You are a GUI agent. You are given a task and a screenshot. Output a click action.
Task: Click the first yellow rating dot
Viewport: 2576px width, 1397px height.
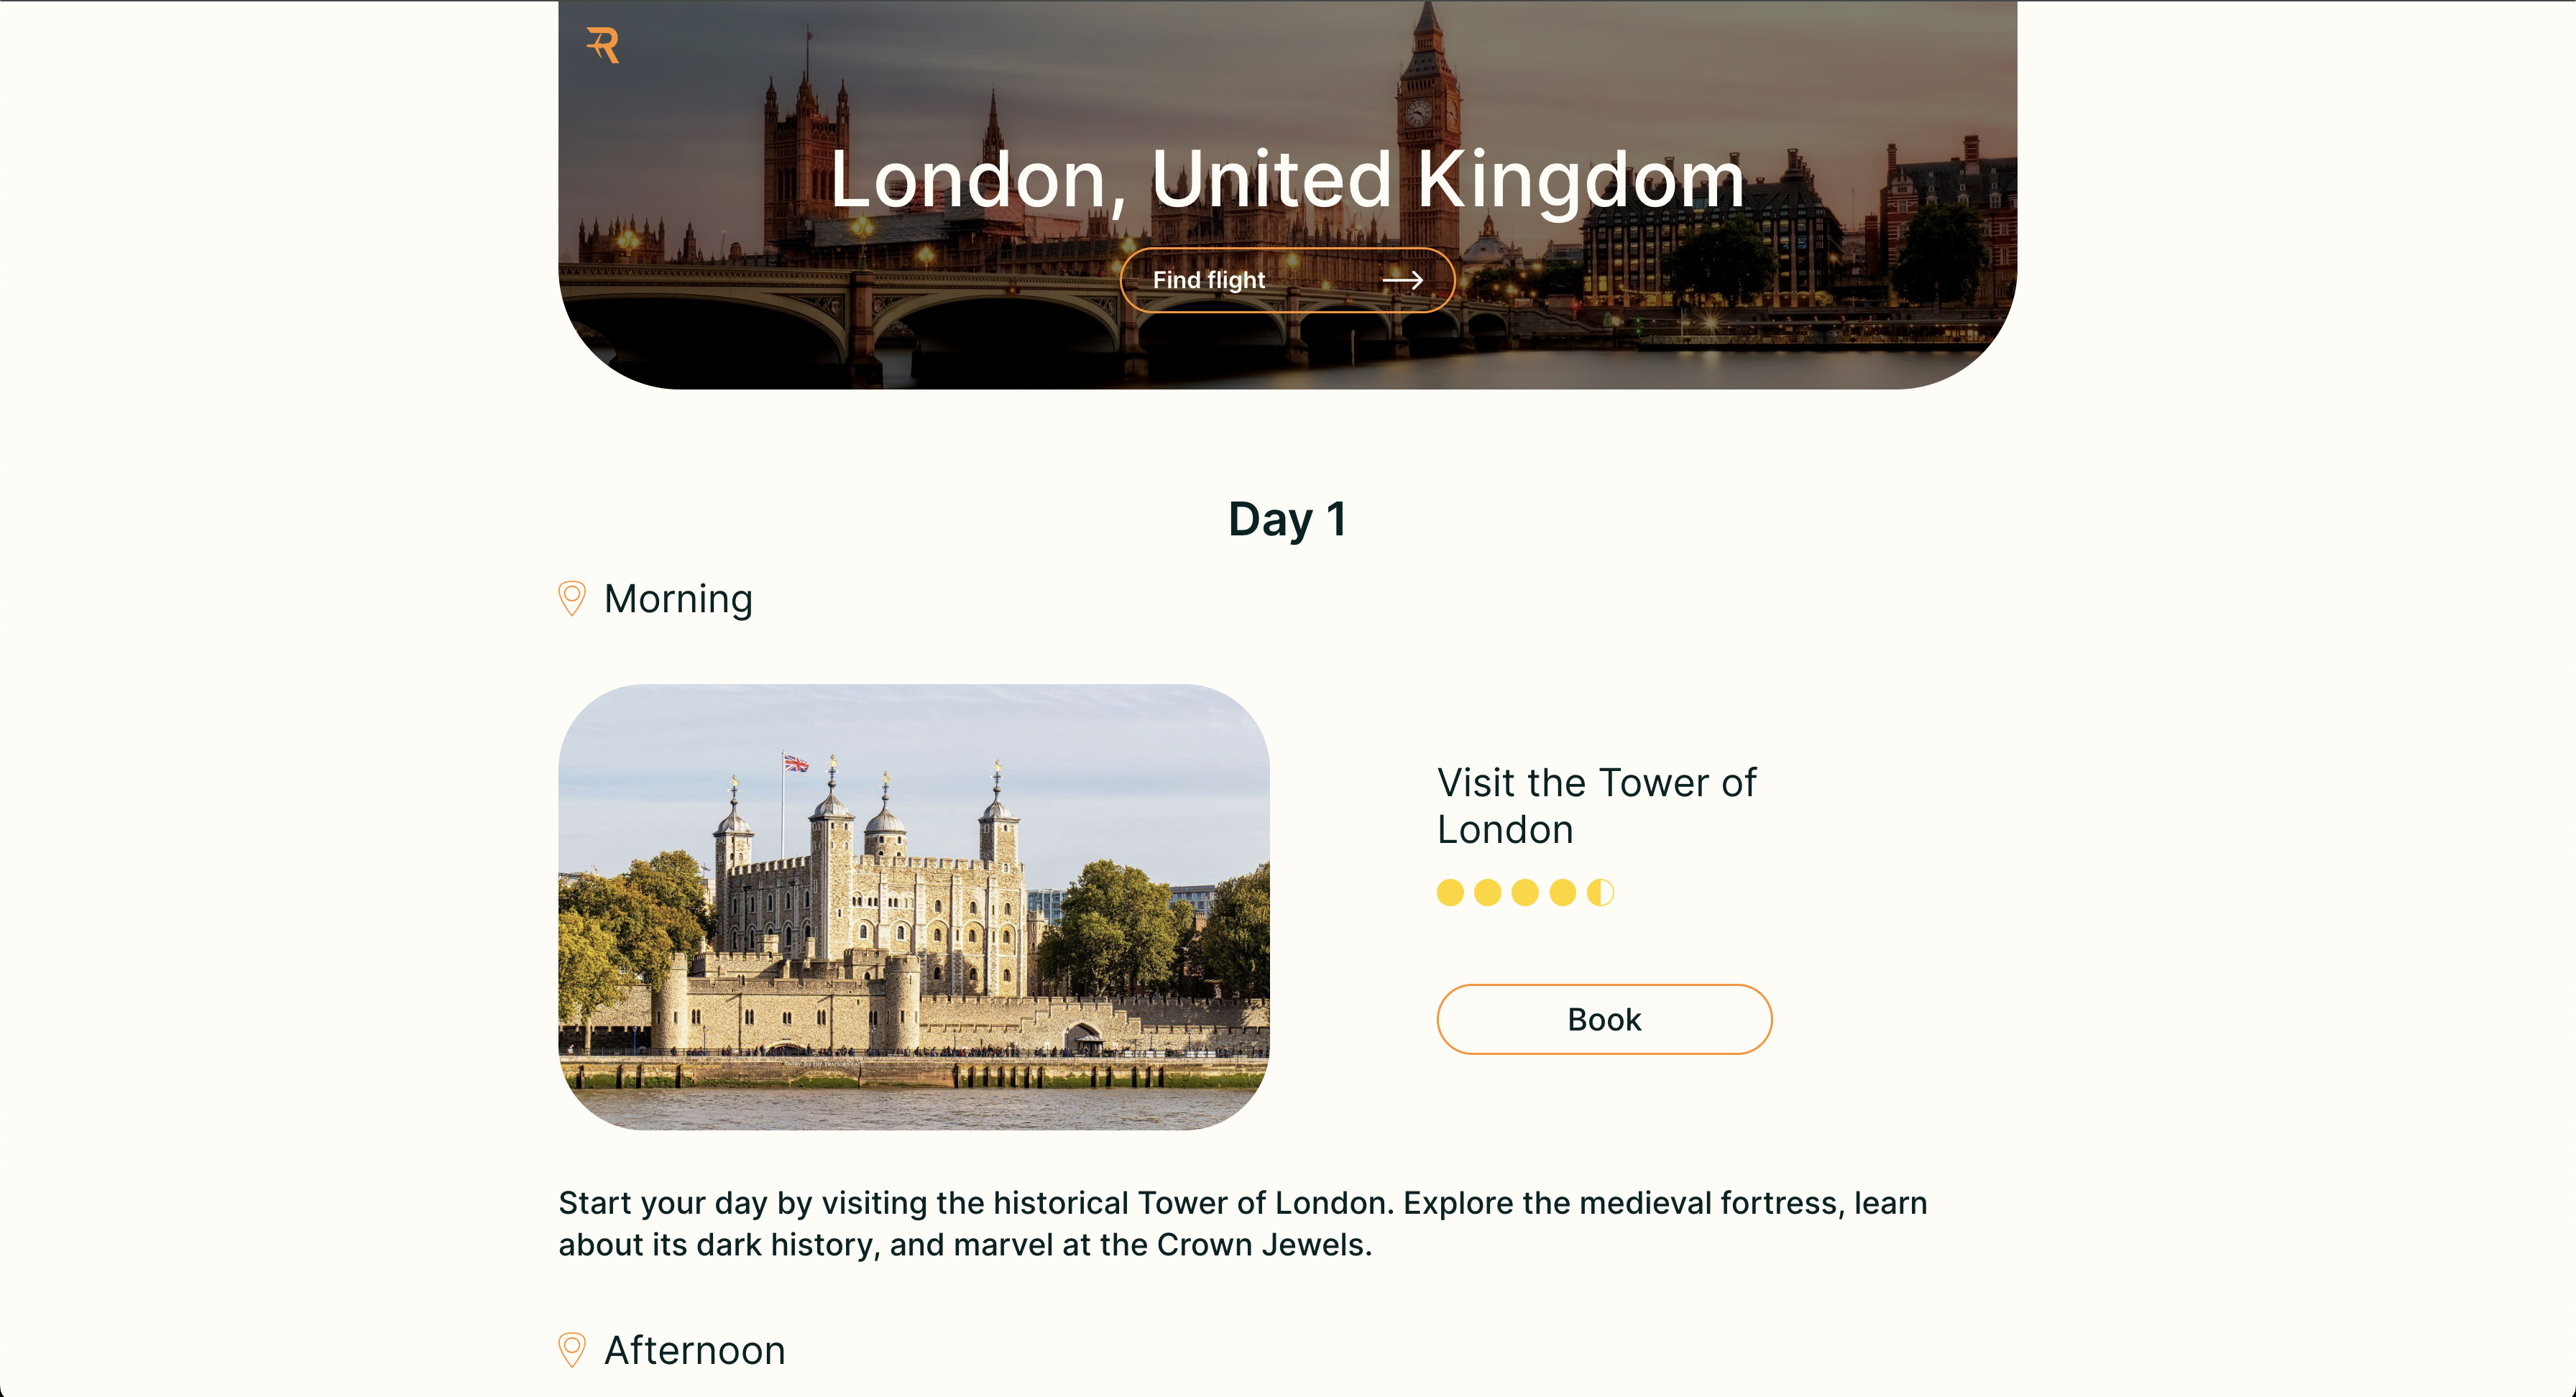(x=1450, y=892)
